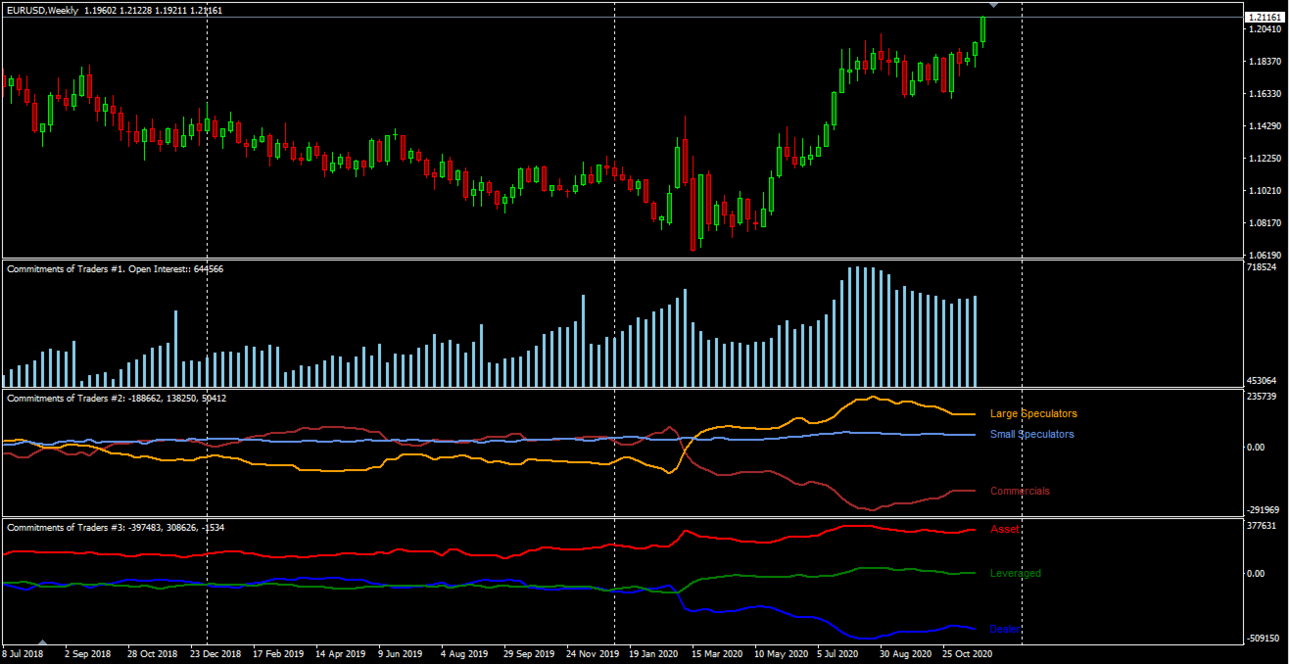This screenshot has height=664, width=1290.
Task: Click the 28 Oct 2018 date label
Action: pyautogui.click(x=151, y=654)
